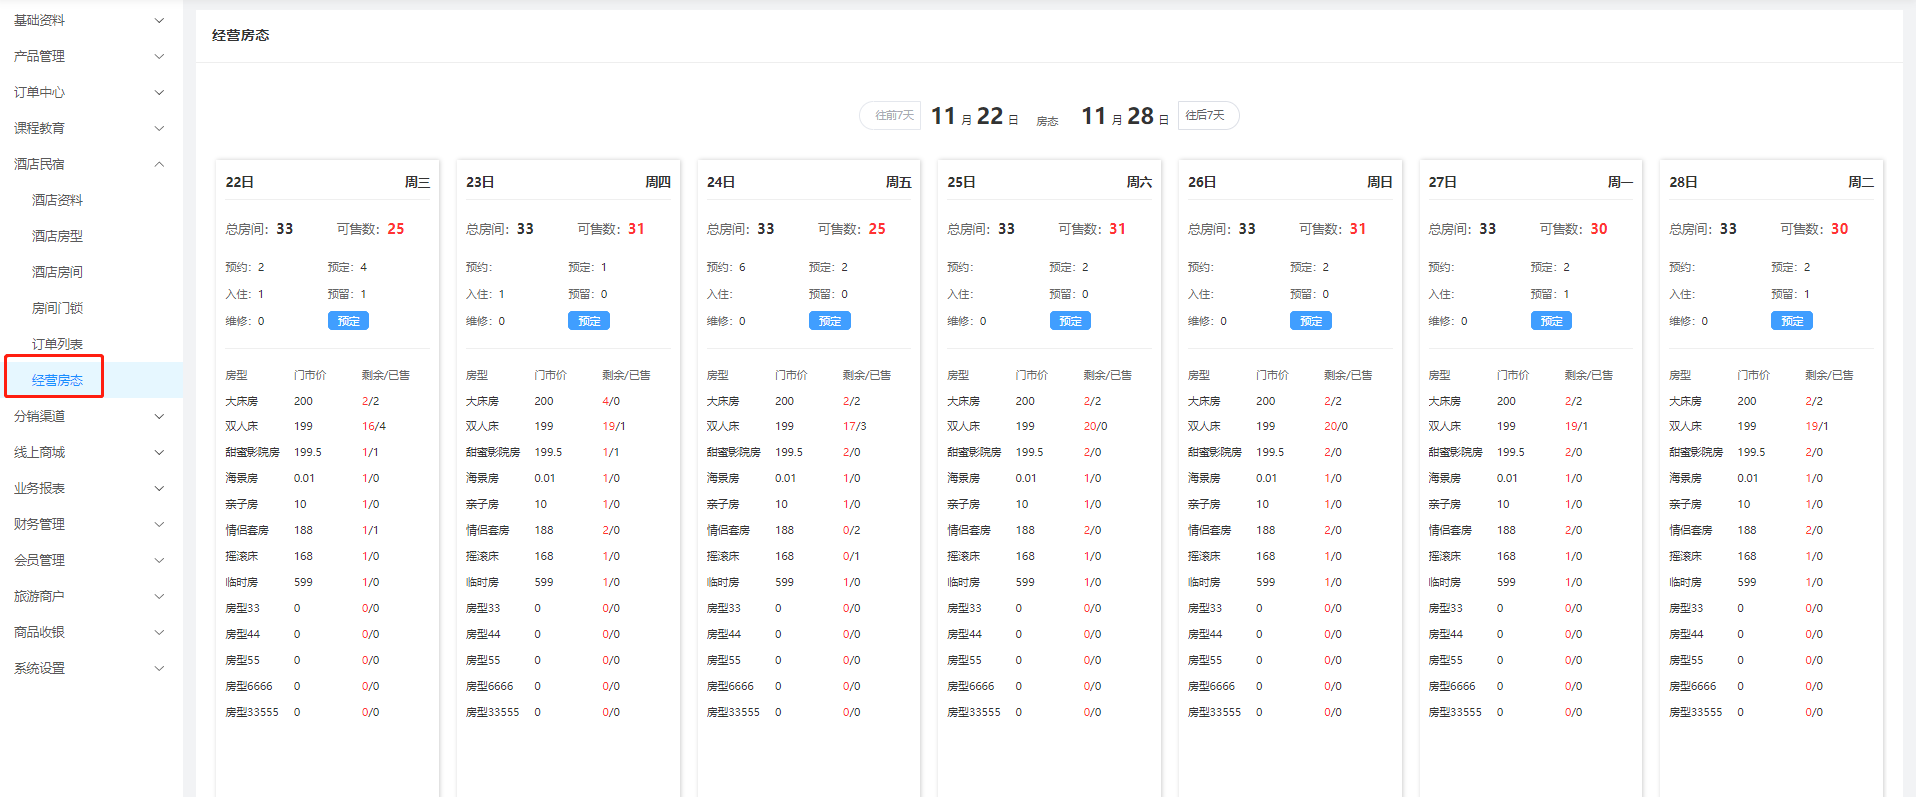1916x797 pixels.
Task: Expand the 订单中心 chevron arrow
Action: click(159, 92)
